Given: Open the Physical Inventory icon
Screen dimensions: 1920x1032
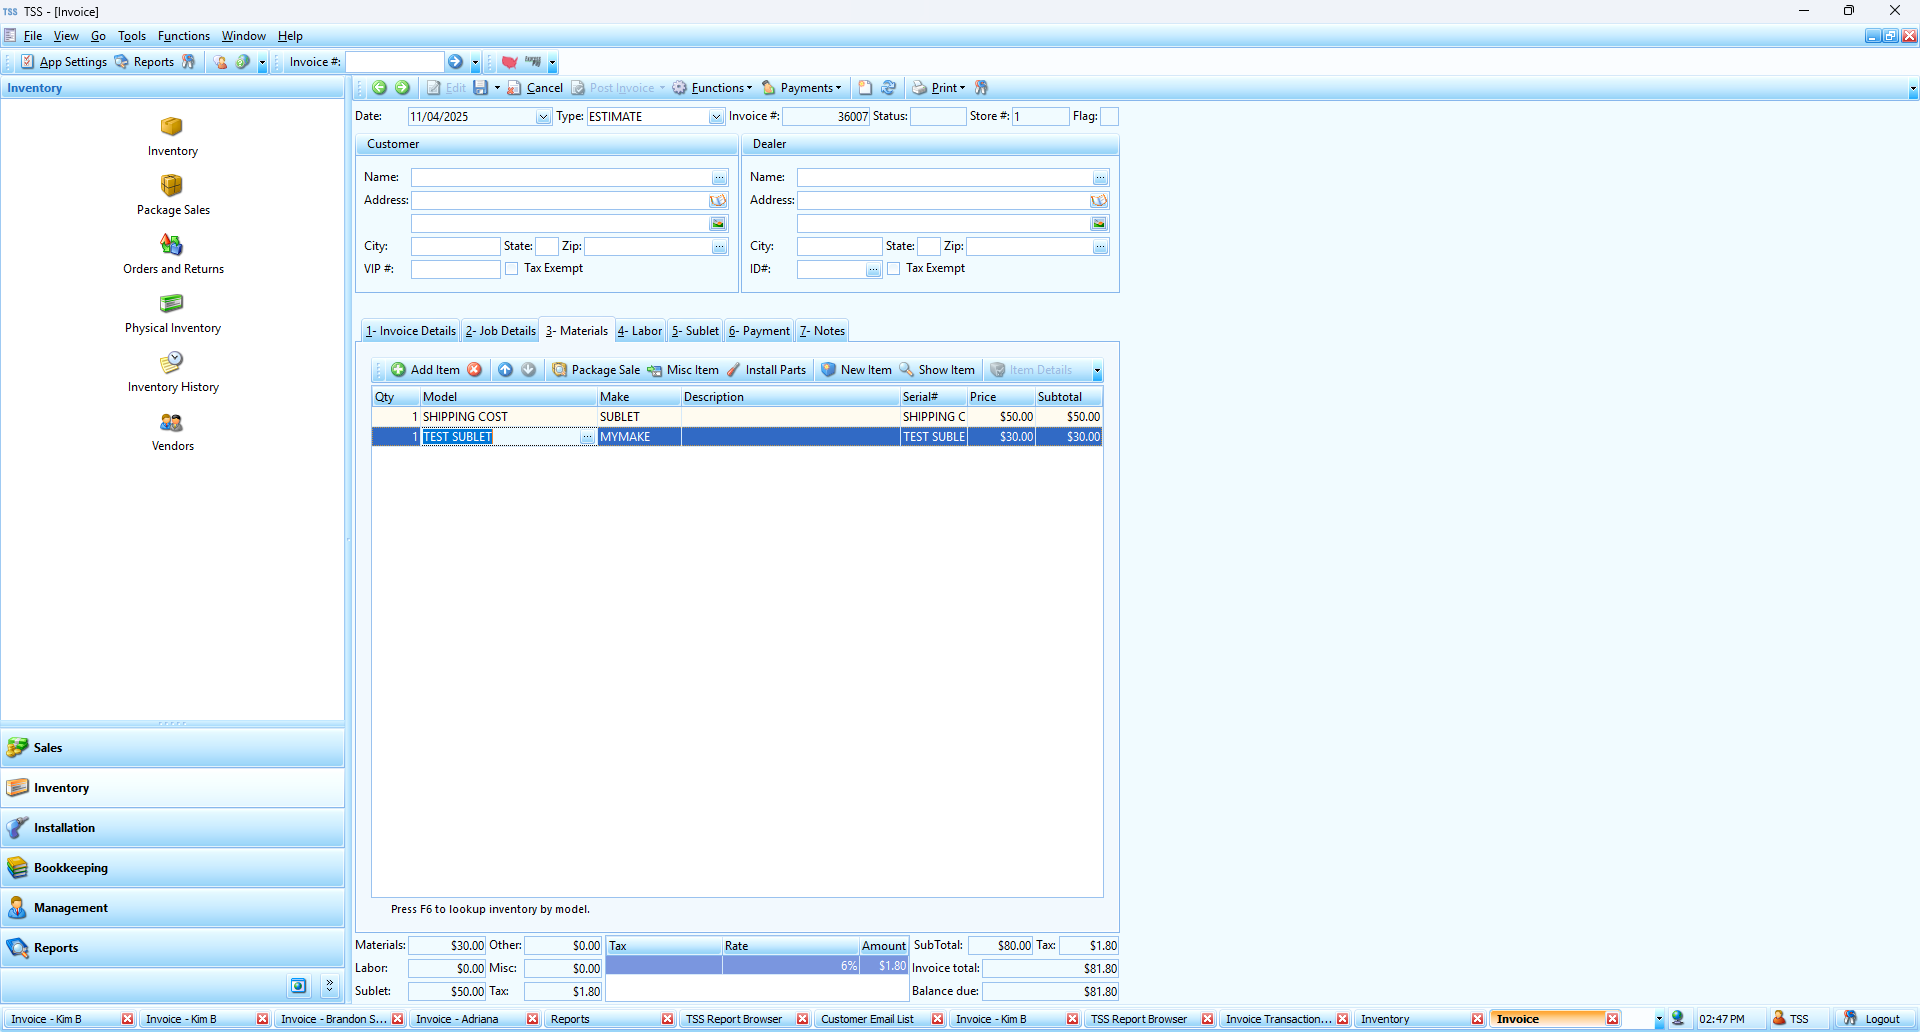Looking at the screenshot, I should 172,304.
